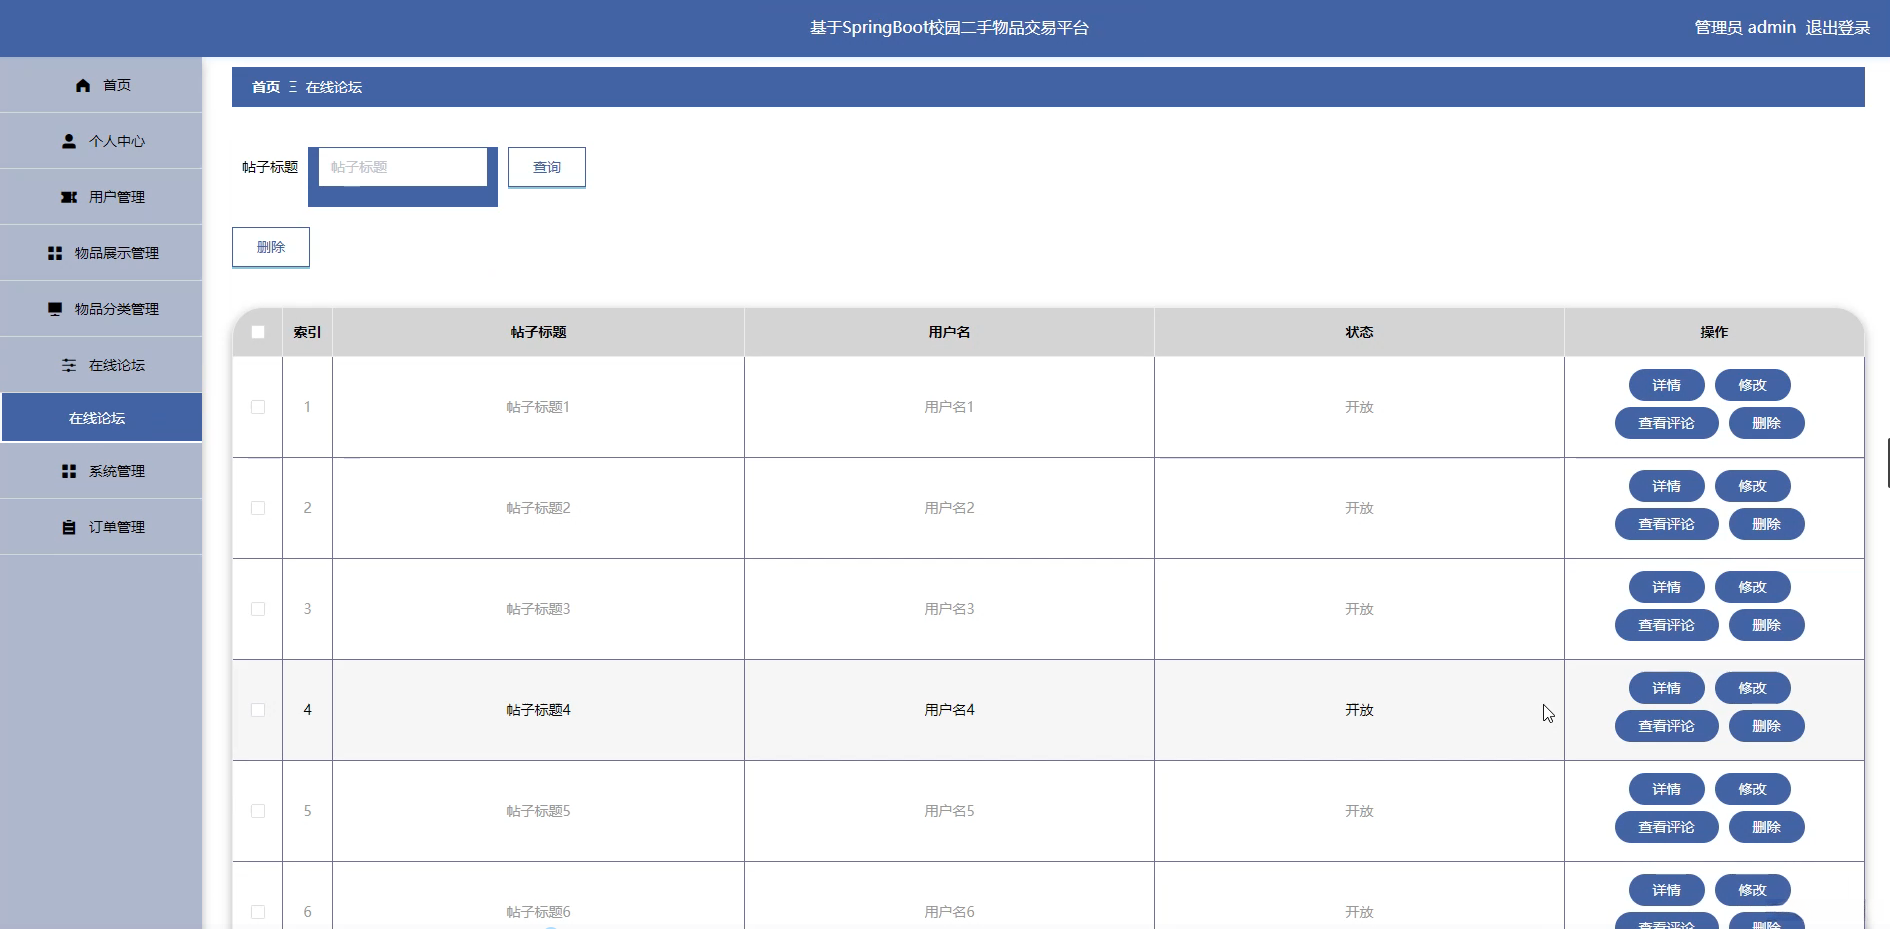This screenshot has width=1890, height=929.
Task: Check the checkbox for row 帖子标题2
Action: pyautogui.click(x=258, y=508)
